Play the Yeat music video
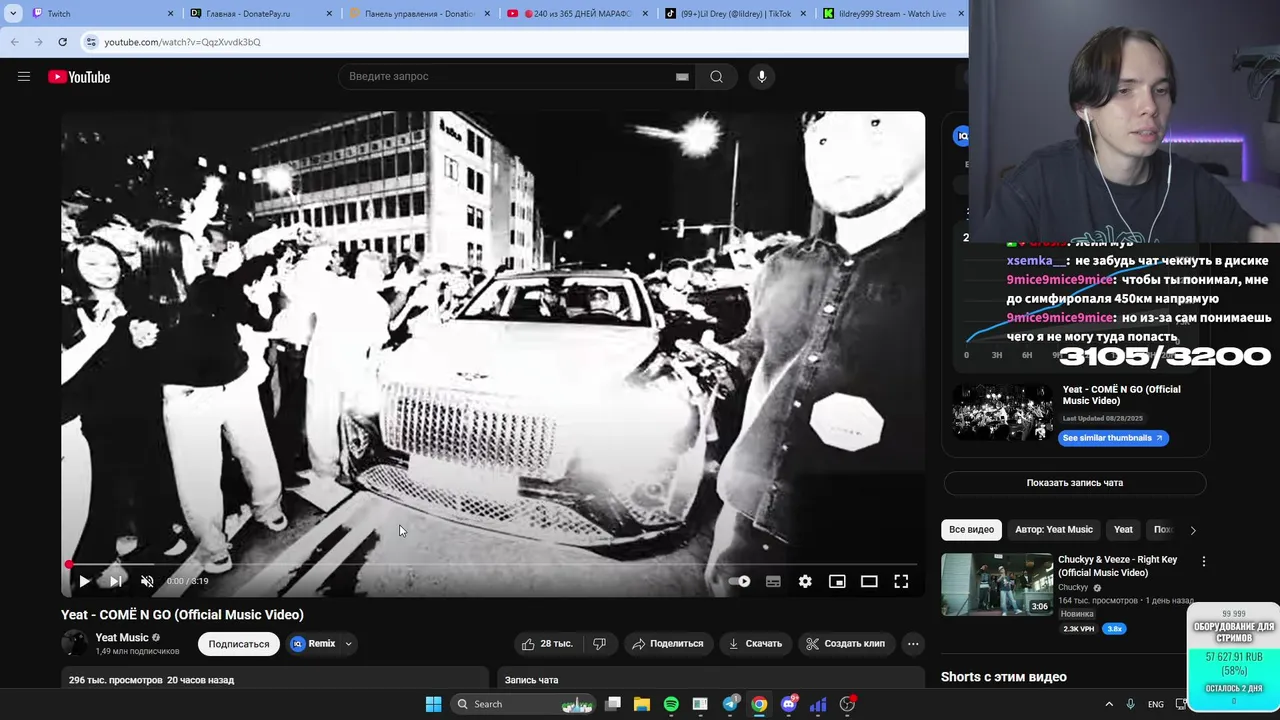The width and height of the screenshot is (1280, 720). click(x=84, y=581)
